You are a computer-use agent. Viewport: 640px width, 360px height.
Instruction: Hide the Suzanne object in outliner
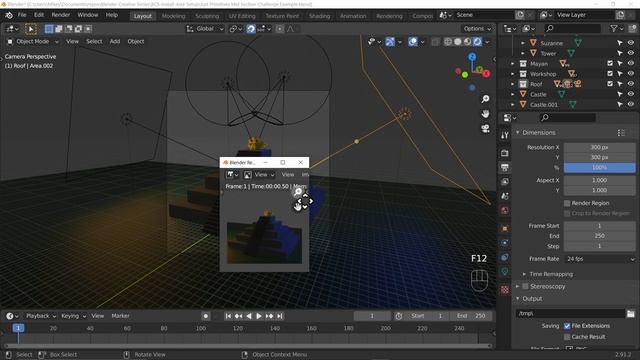click(x=631, y=43)
